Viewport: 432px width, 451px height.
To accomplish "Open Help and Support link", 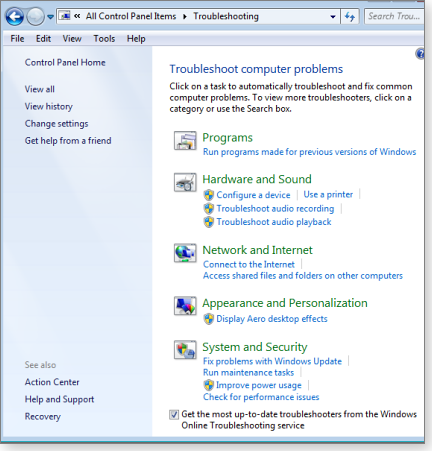I will click(59, 399).
